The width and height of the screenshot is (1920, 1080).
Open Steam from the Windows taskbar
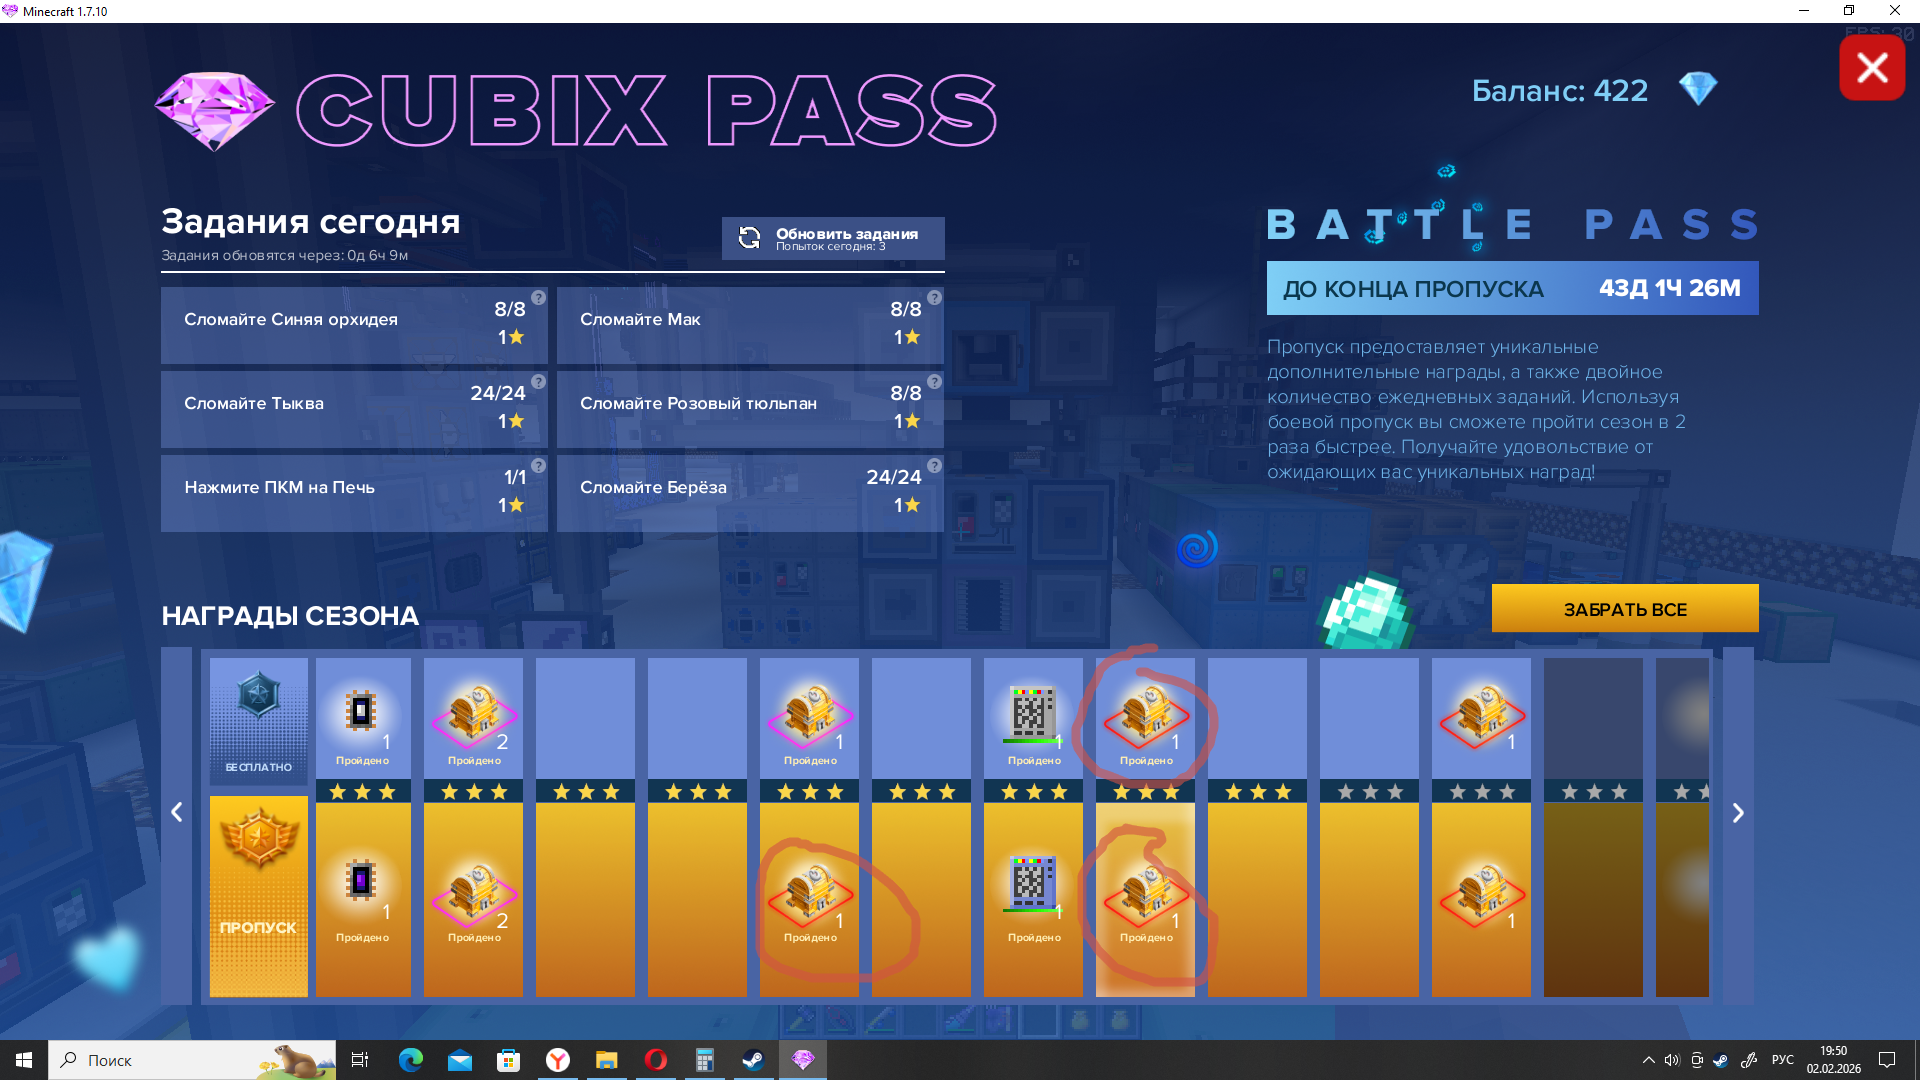753,1060
